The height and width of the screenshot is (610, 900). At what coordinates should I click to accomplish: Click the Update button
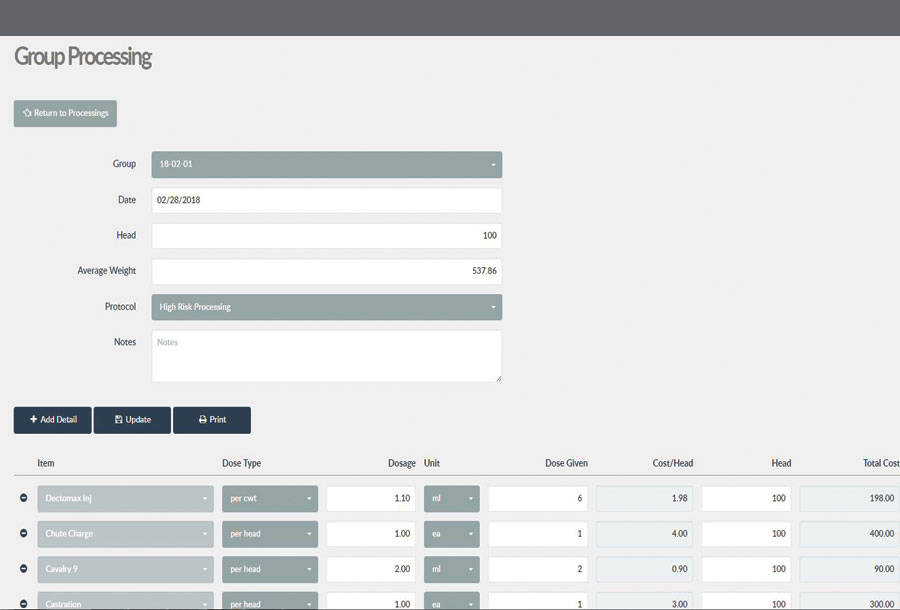(132, 420)
